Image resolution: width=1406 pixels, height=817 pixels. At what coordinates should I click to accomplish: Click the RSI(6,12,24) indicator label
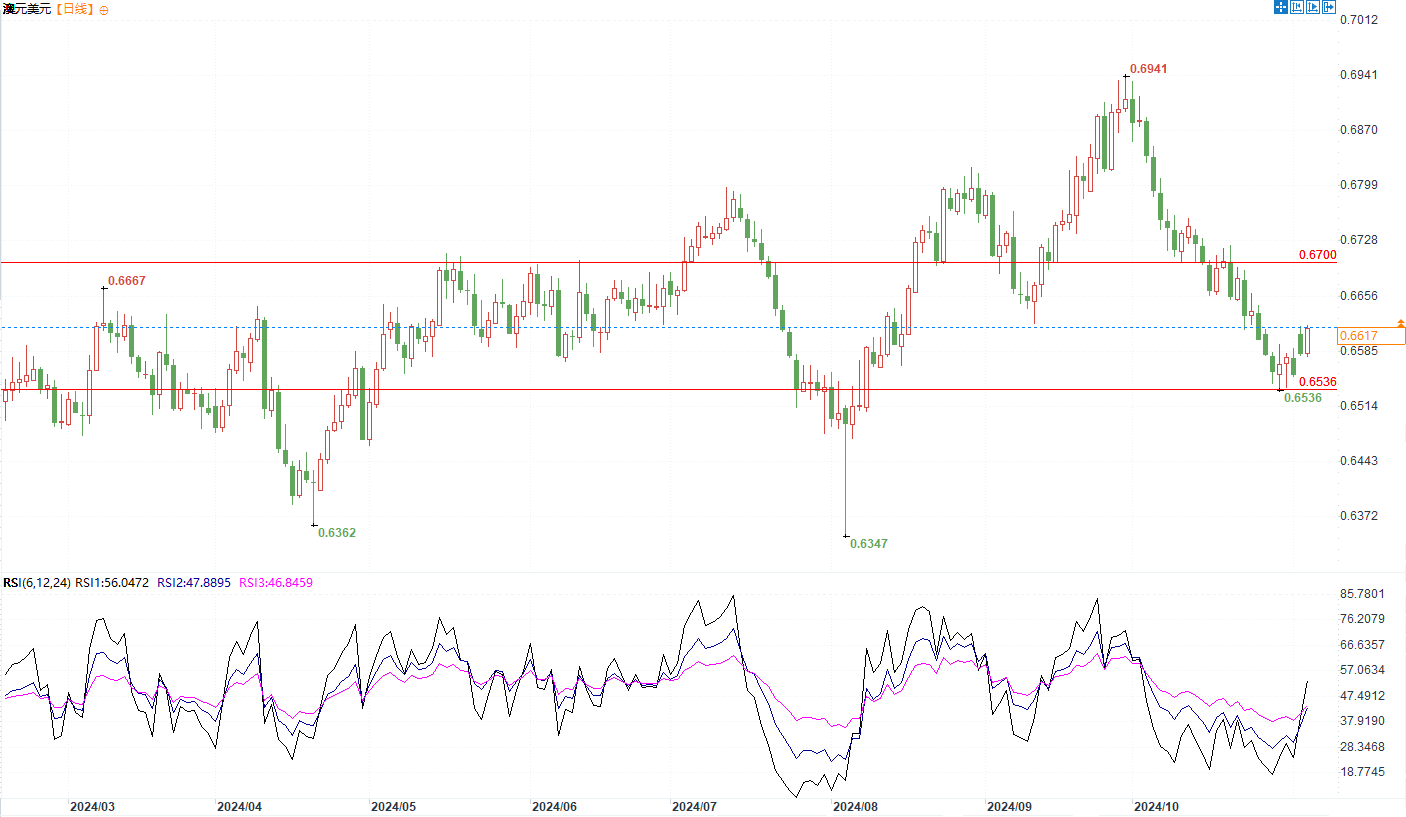(x=37, y=583)
